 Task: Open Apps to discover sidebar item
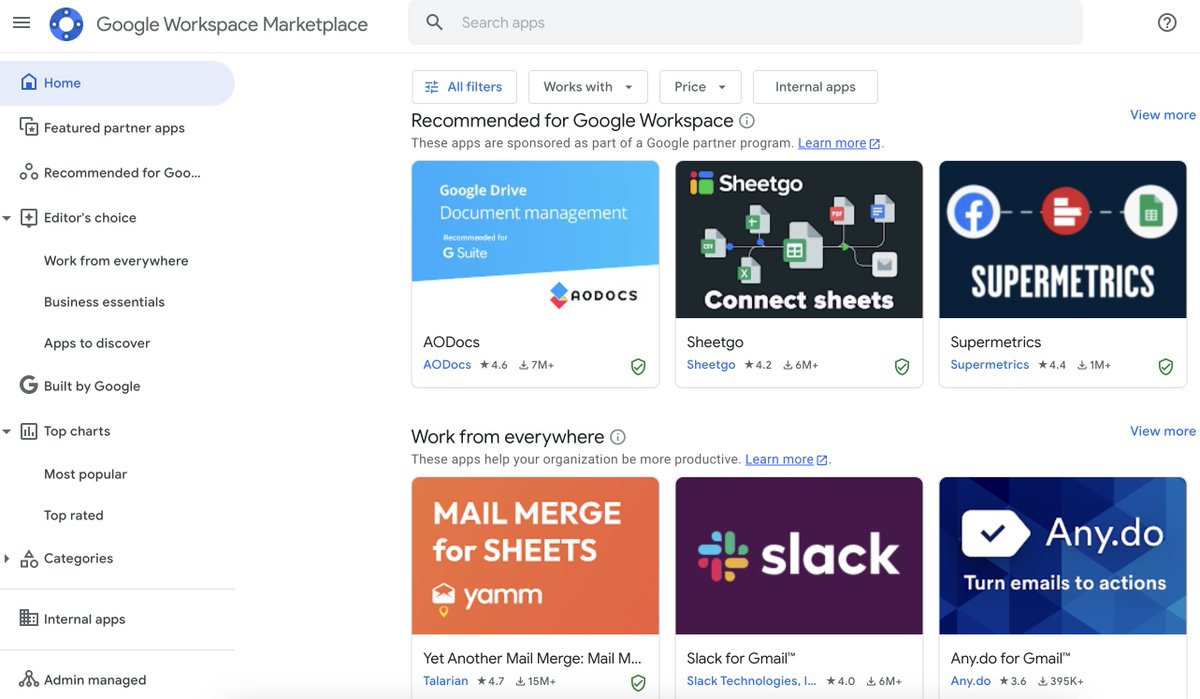click(97, 343)
